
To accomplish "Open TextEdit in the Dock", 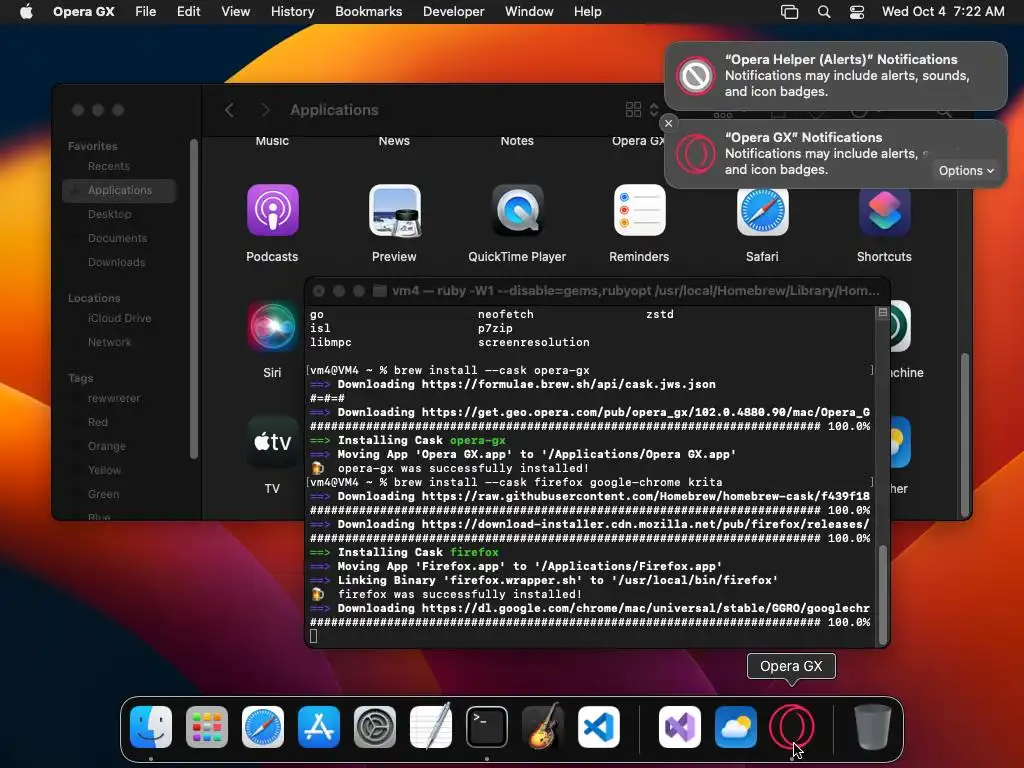I will [431, 727].
